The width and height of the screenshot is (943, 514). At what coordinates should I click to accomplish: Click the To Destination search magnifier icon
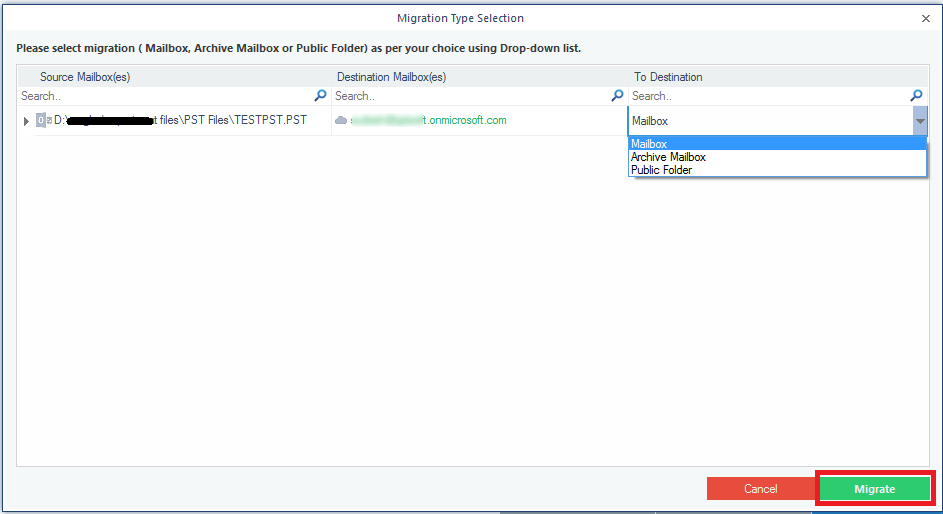pos(916,95)
